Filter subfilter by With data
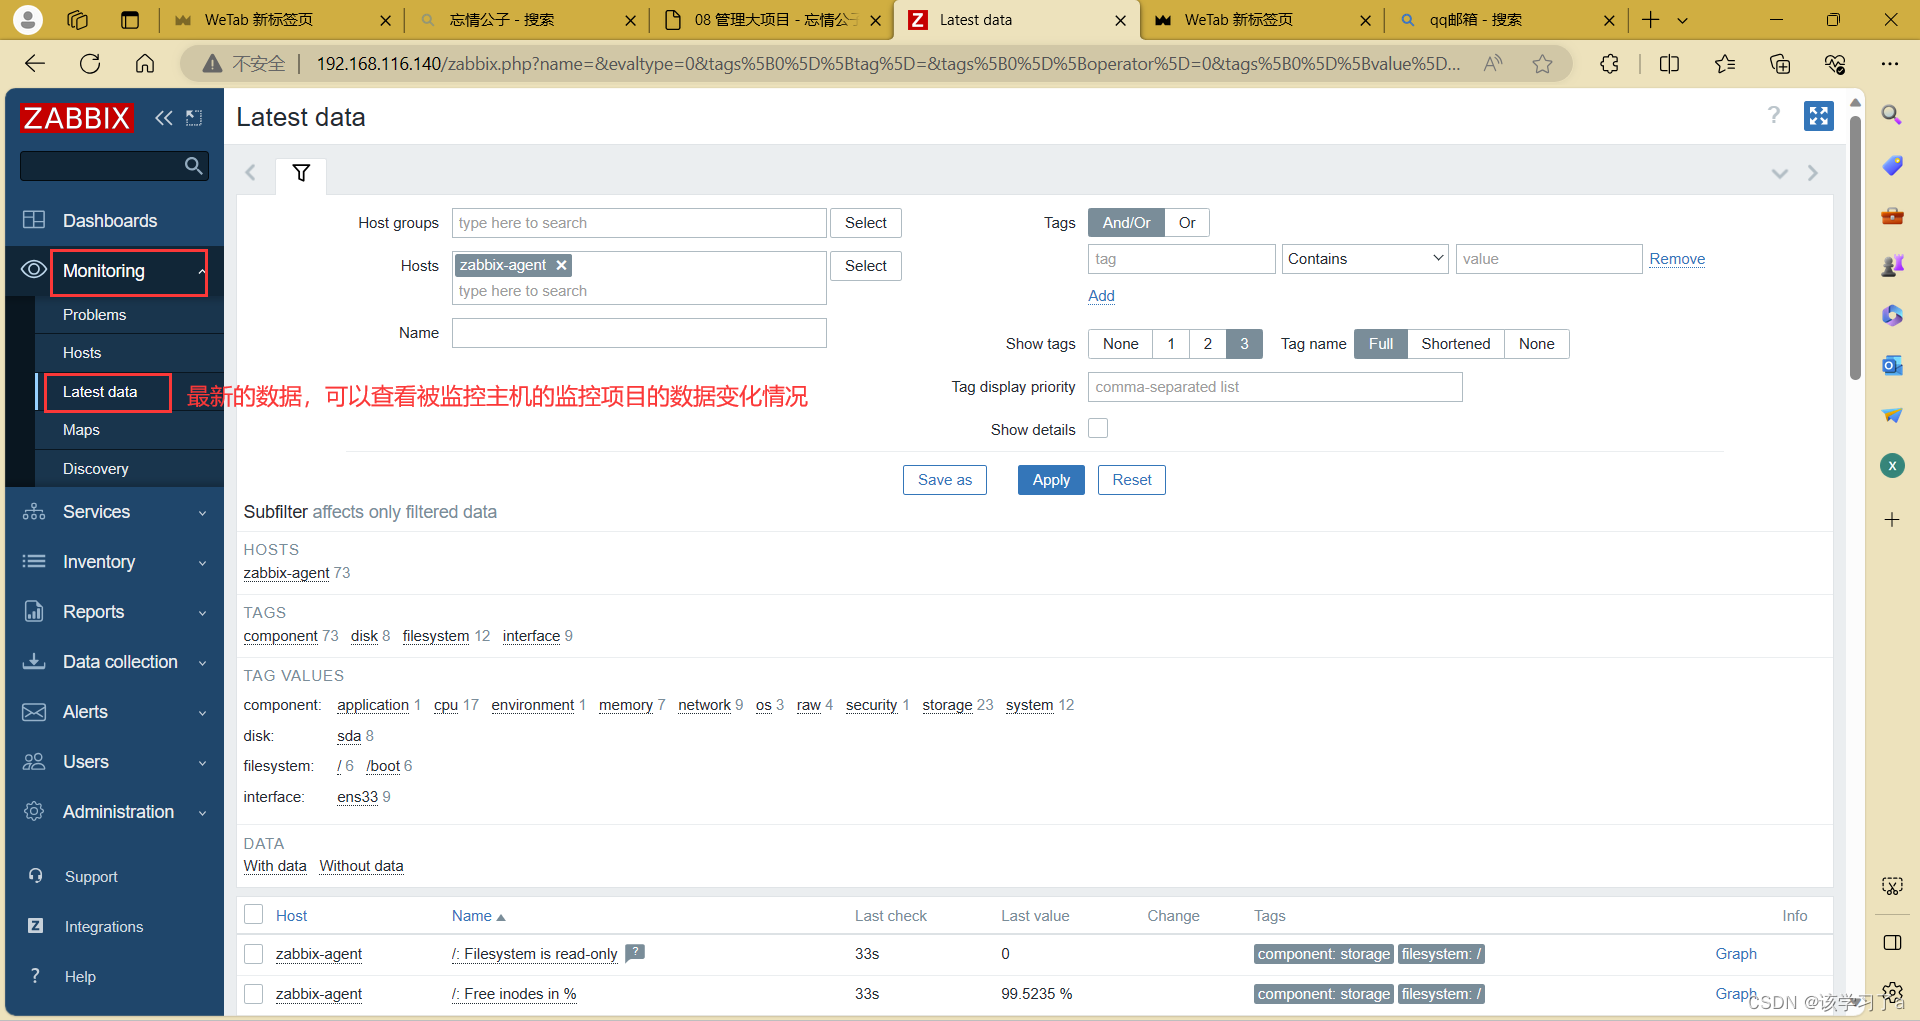The width and height of the screenshot is (1920, 1021). pyautogui.click(x=275, y=866)
